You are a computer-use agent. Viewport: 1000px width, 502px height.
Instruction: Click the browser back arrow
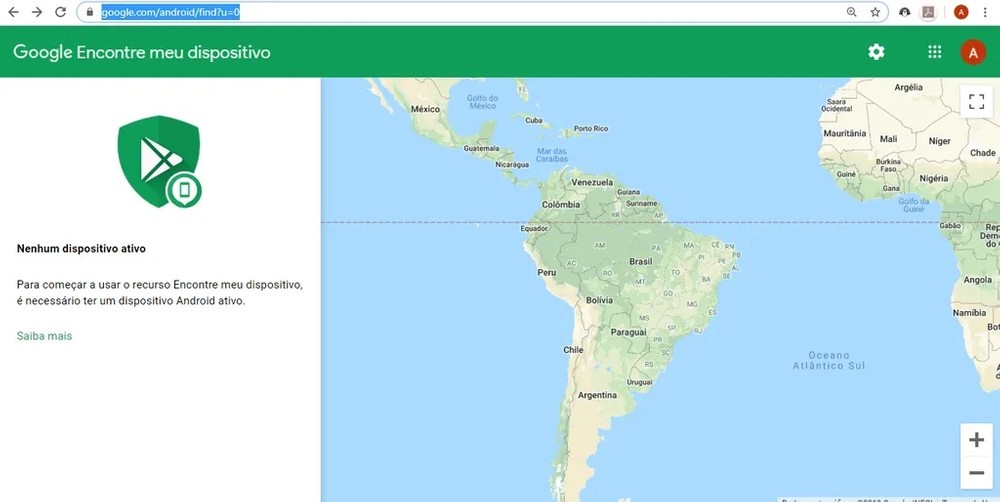(13, 12)
